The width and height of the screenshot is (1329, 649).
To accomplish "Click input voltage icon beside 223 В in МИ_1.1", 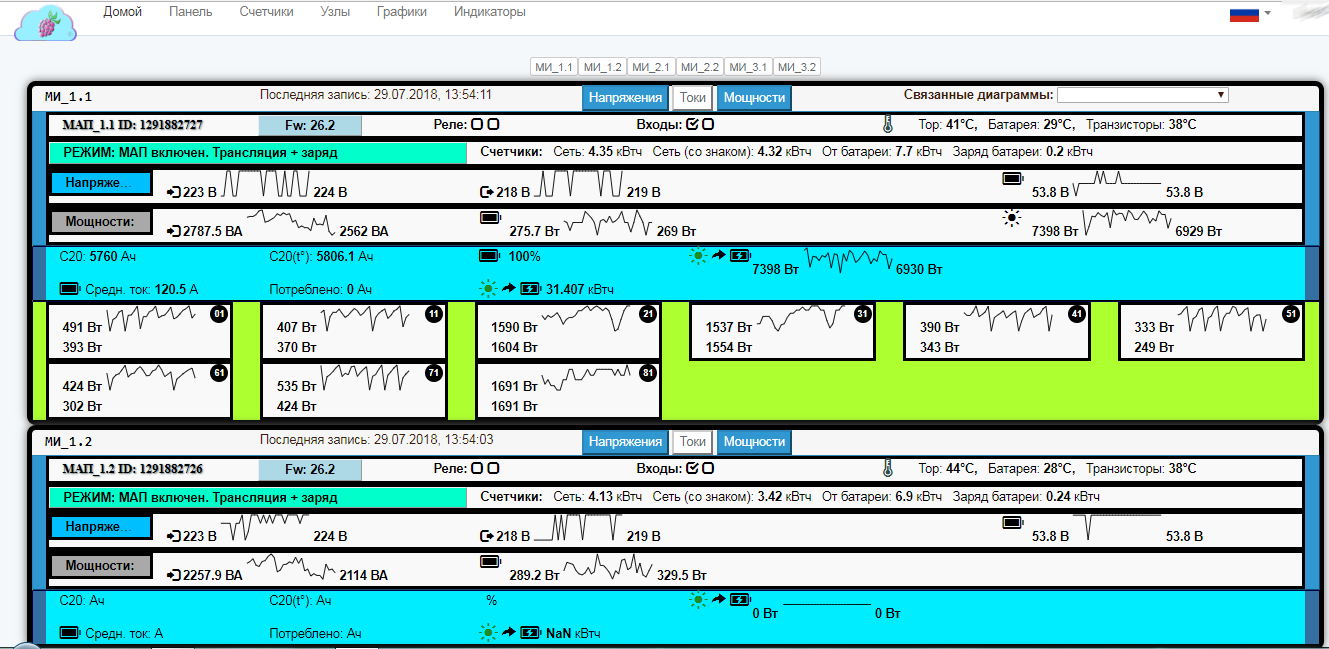I will point(174,192).
